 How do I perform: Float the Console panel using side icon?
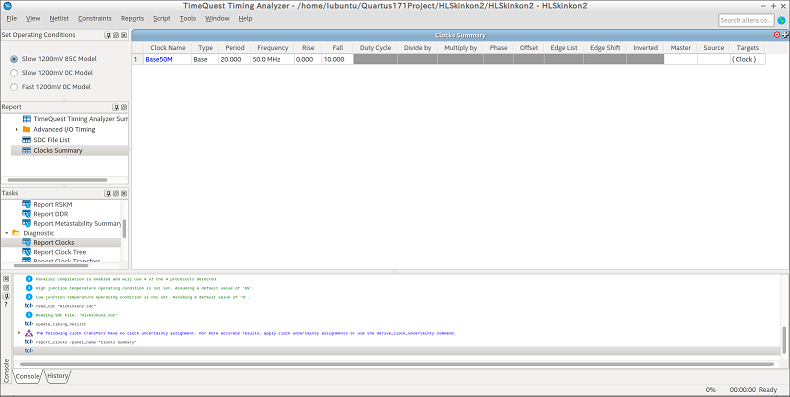6,288
